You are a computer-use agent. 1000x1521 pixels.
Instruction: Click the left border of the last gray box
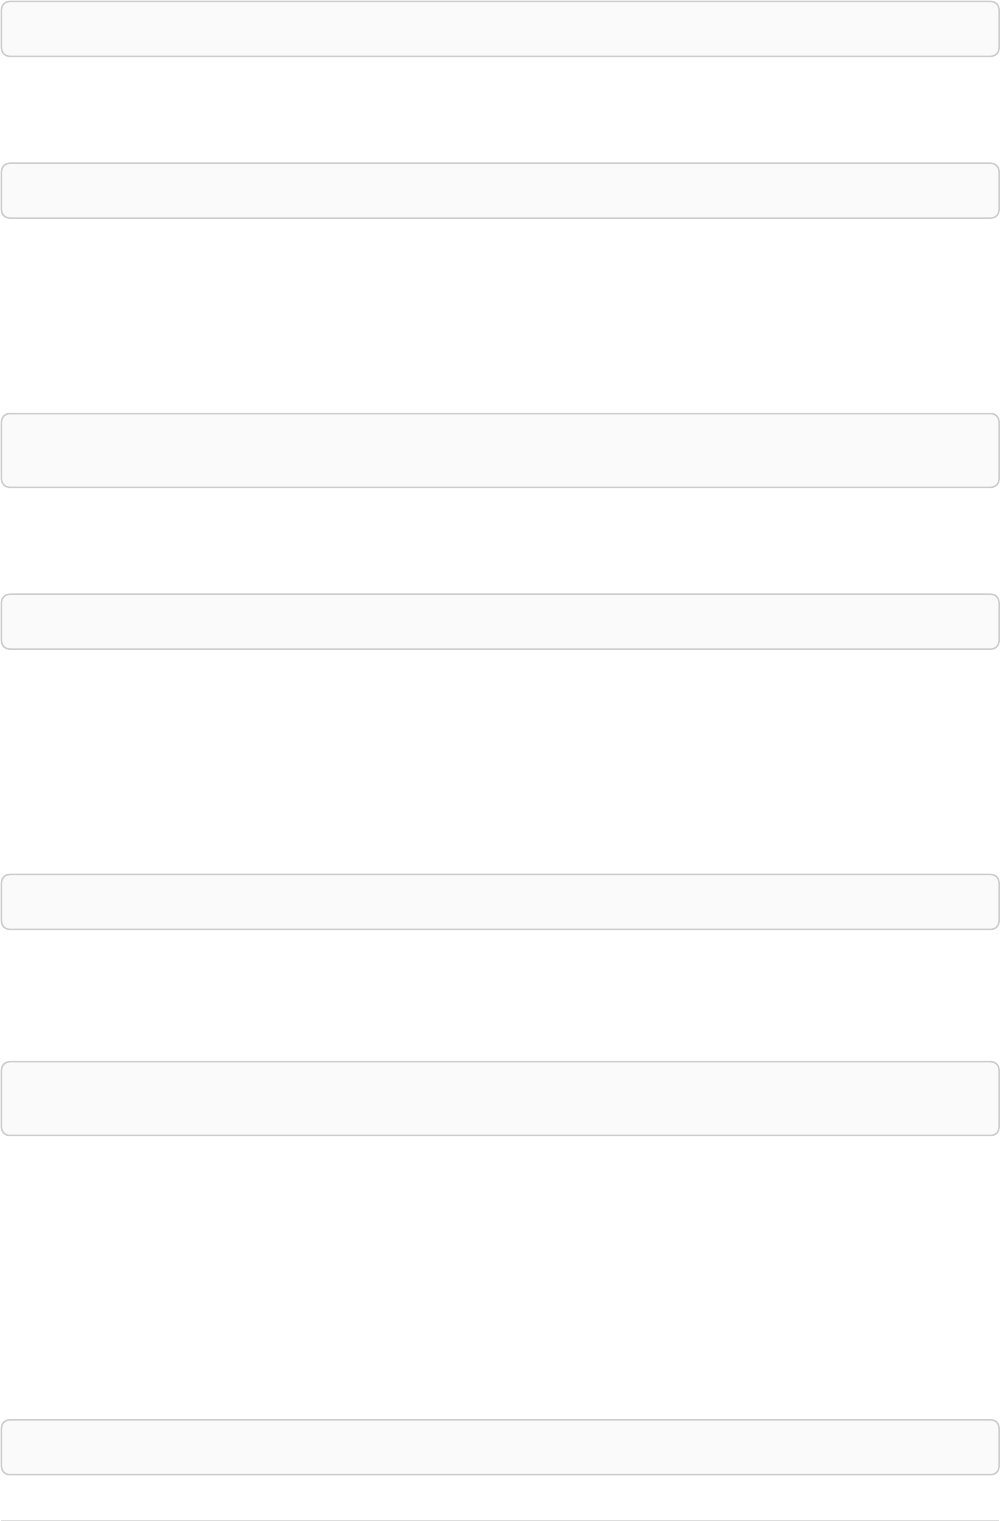1,1447
